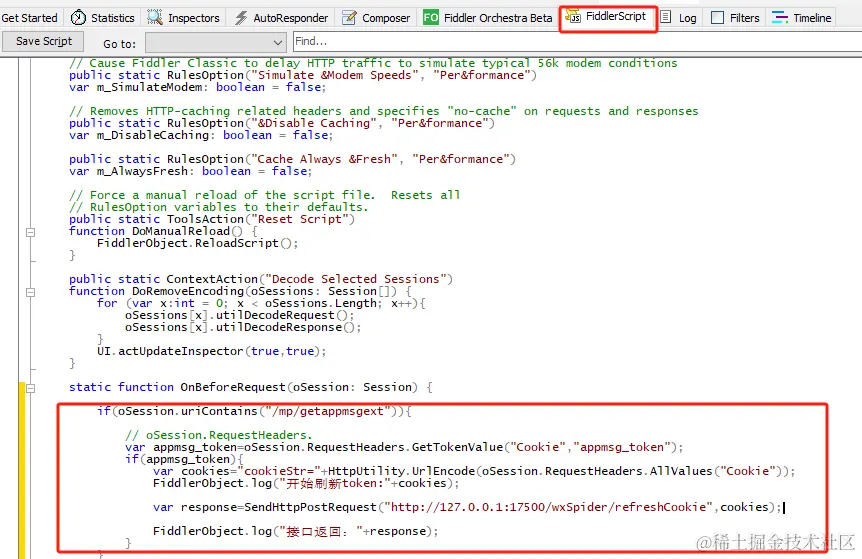
Task: Open Fiddler Orchestra Beta tab
Action: pyautogui.click(x=488, y=18)
